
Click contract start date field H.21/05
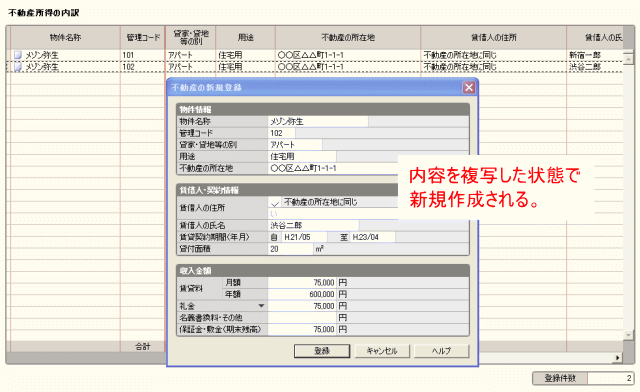pos(304,237)
